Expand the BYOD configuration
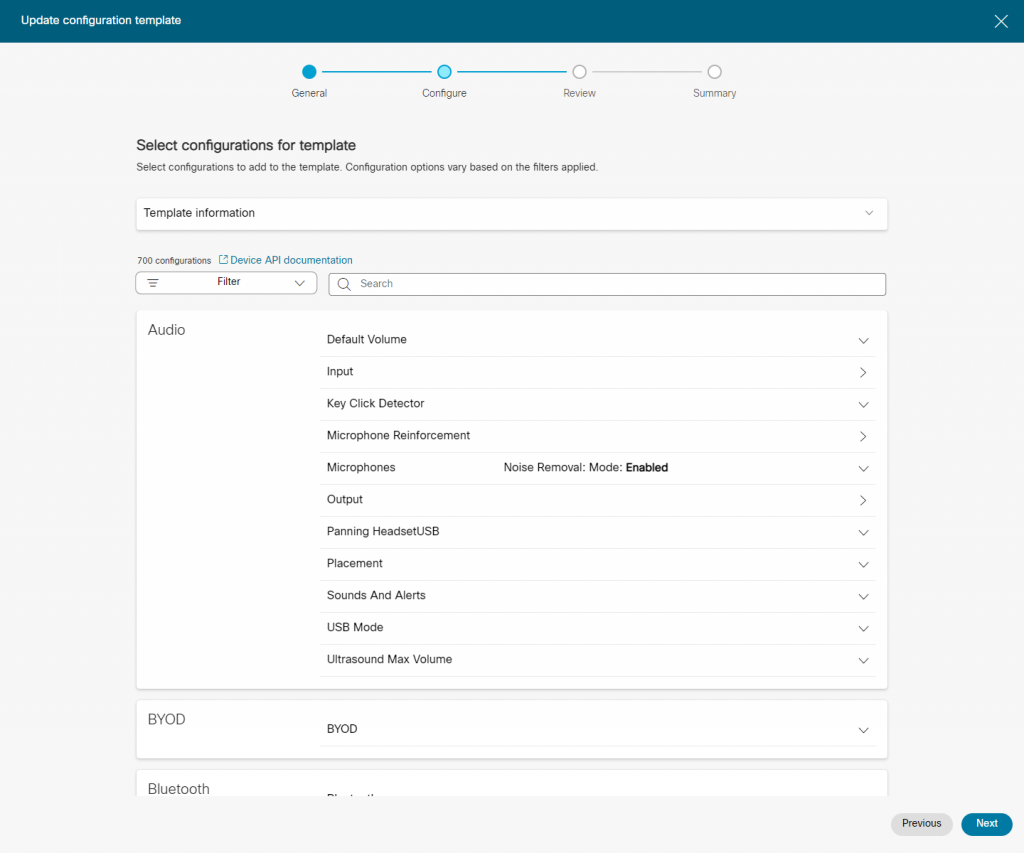 pos(863,730)
